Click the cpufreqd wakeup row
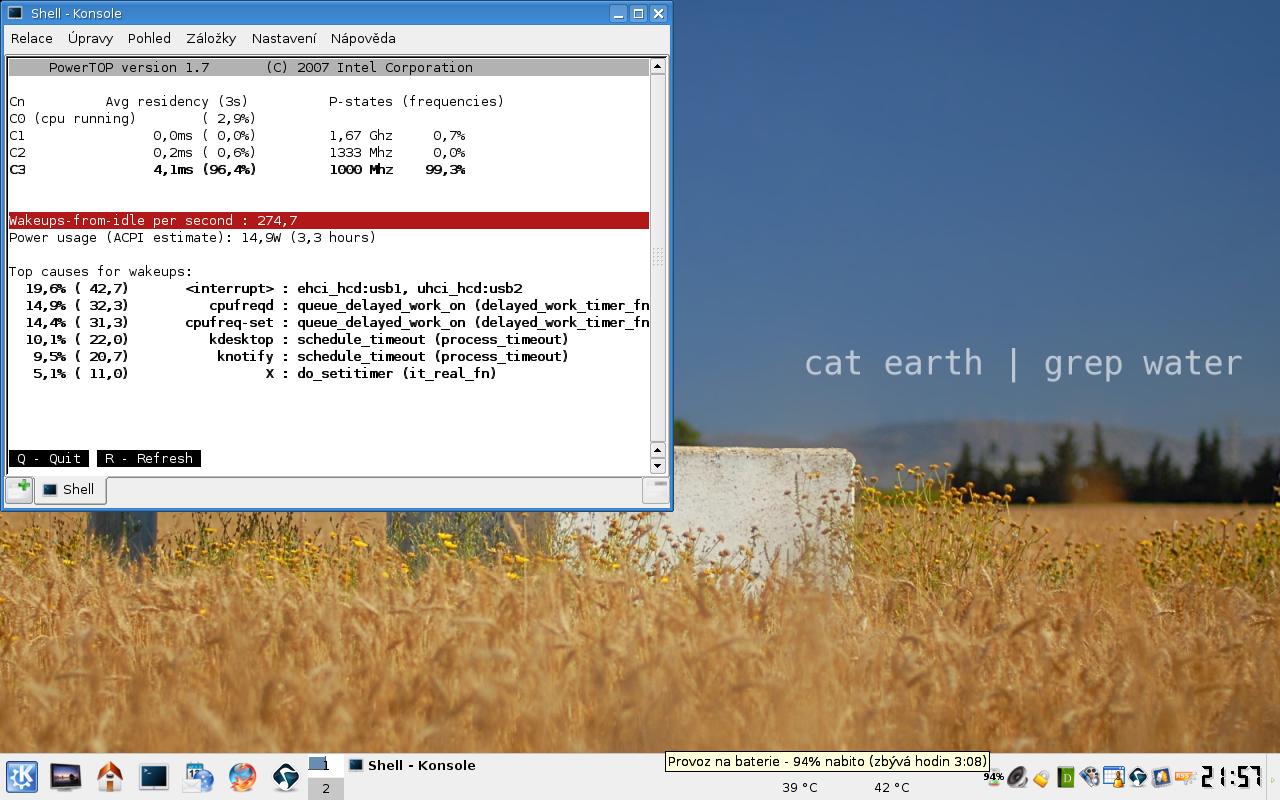 click(x=337, y=305)
